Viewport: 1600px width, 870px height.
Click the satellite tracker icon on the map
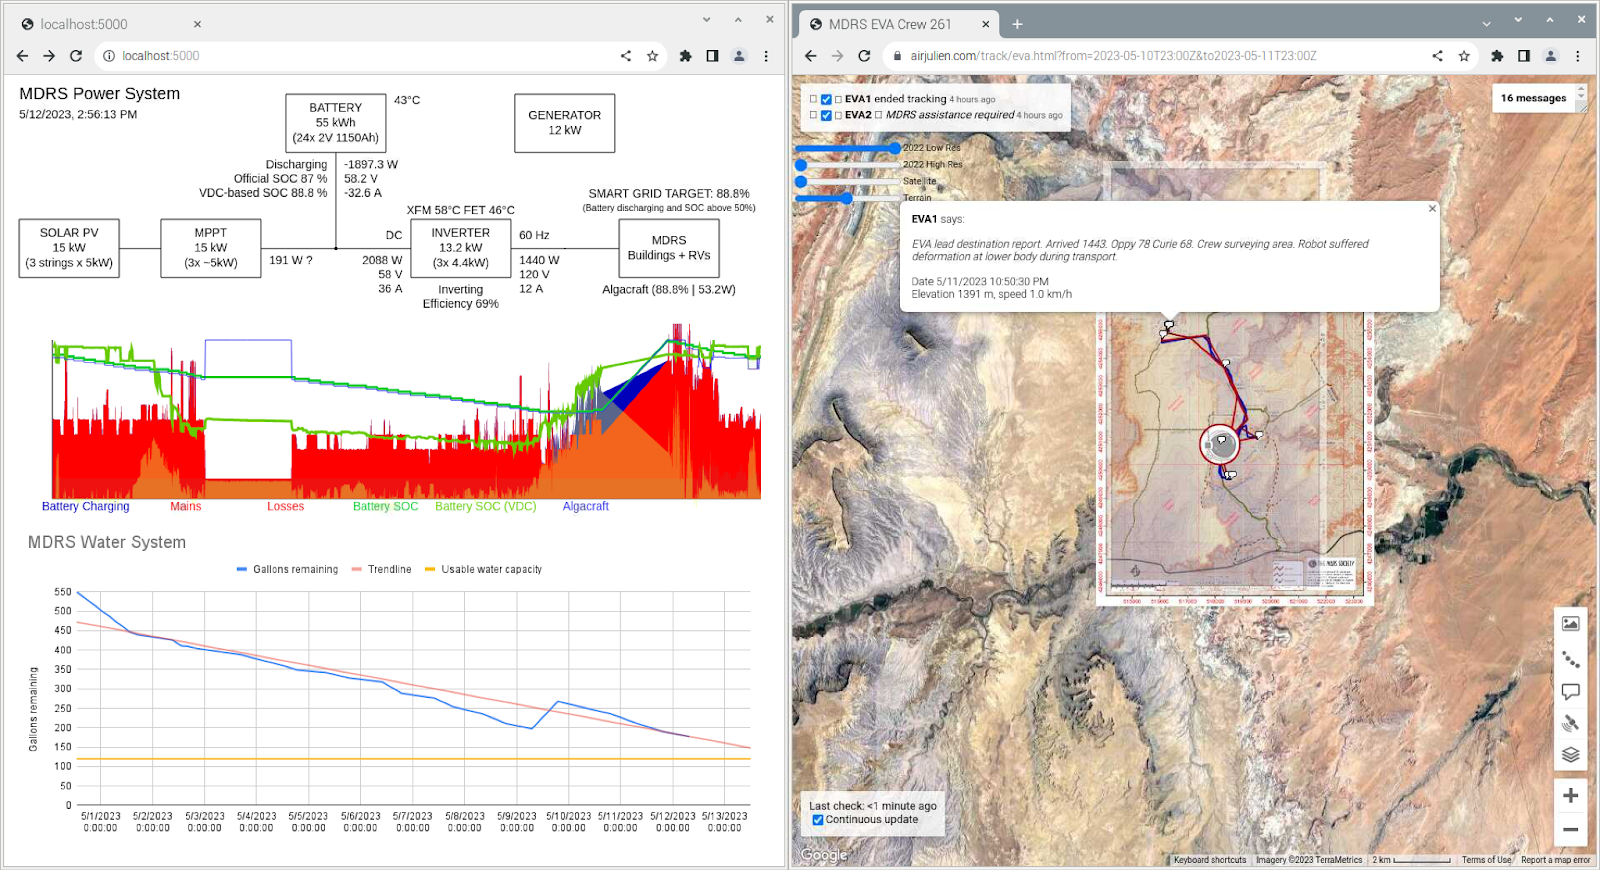(1571, 723)
